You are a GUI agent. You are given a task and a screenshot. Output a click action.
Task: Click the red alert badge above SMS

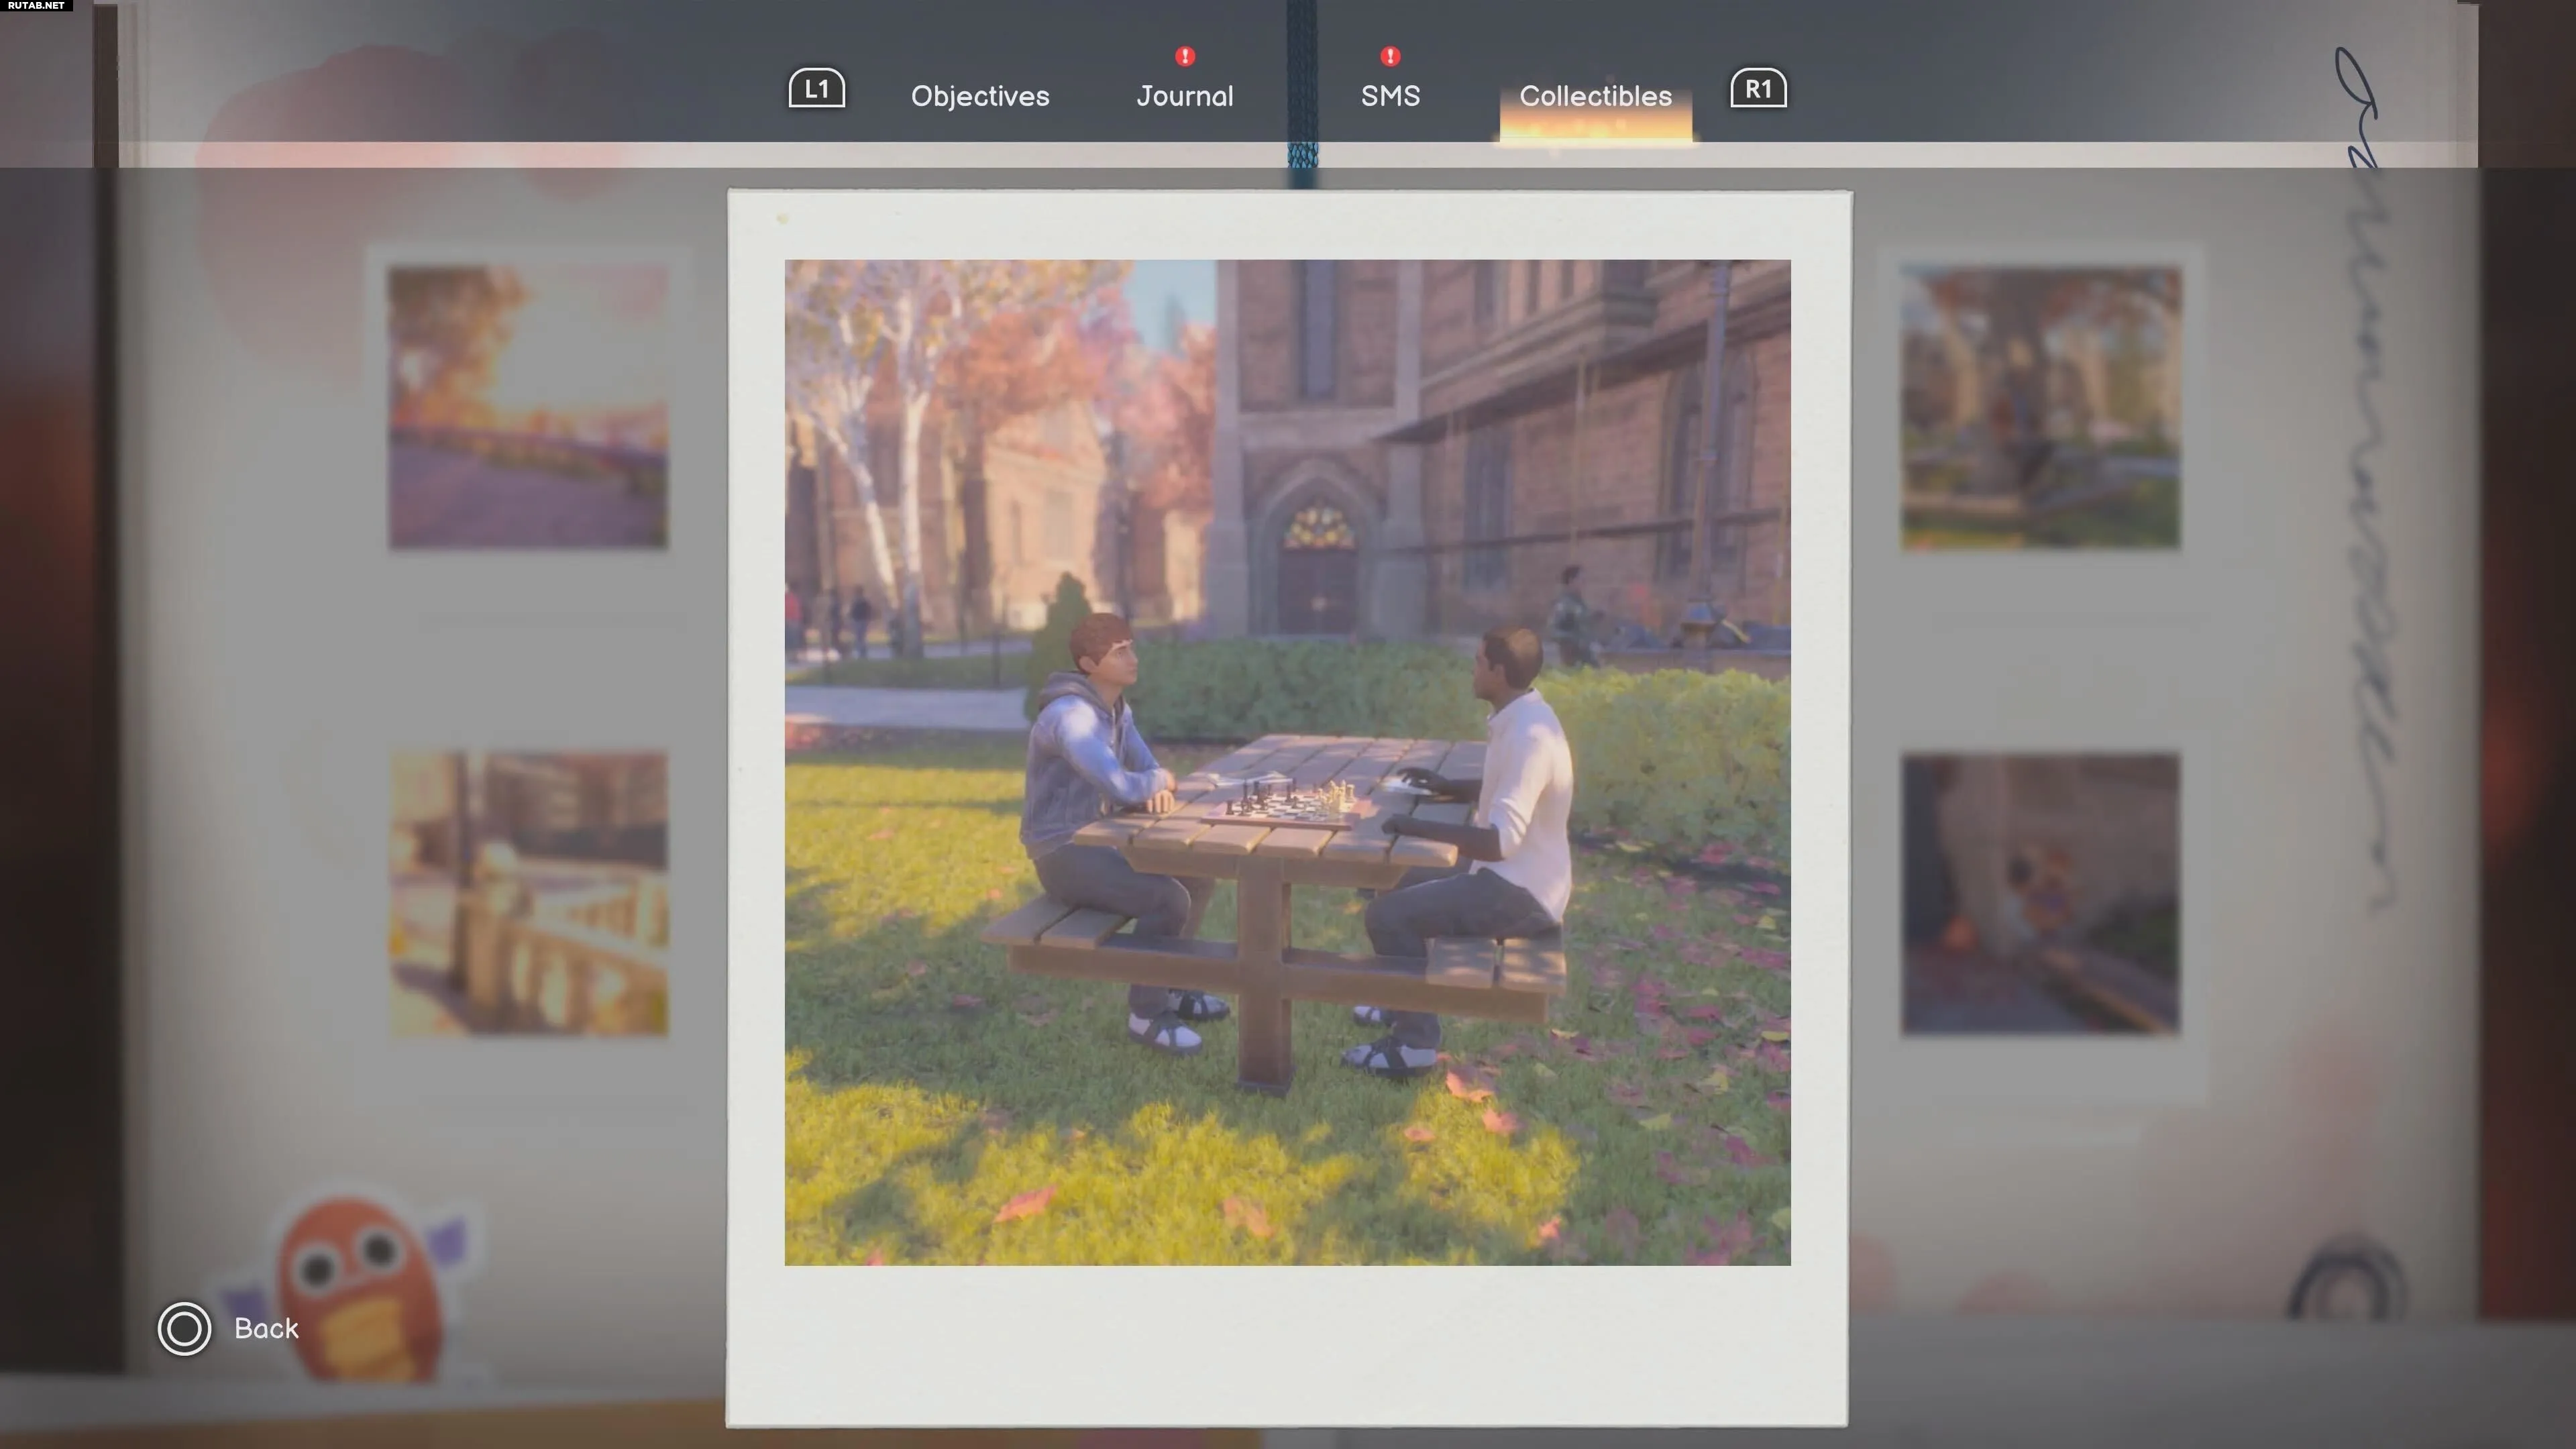(1390, 56)
